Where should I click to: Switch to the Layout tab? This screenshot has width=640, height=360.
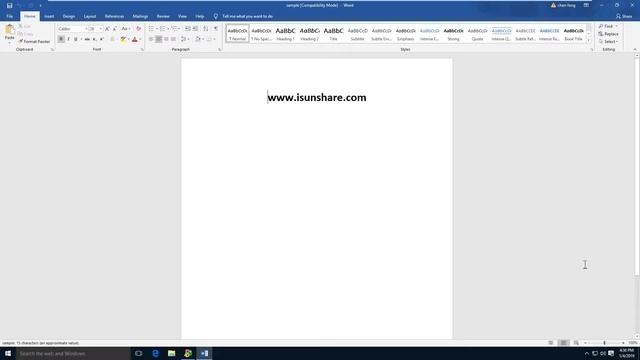point(90,16)
